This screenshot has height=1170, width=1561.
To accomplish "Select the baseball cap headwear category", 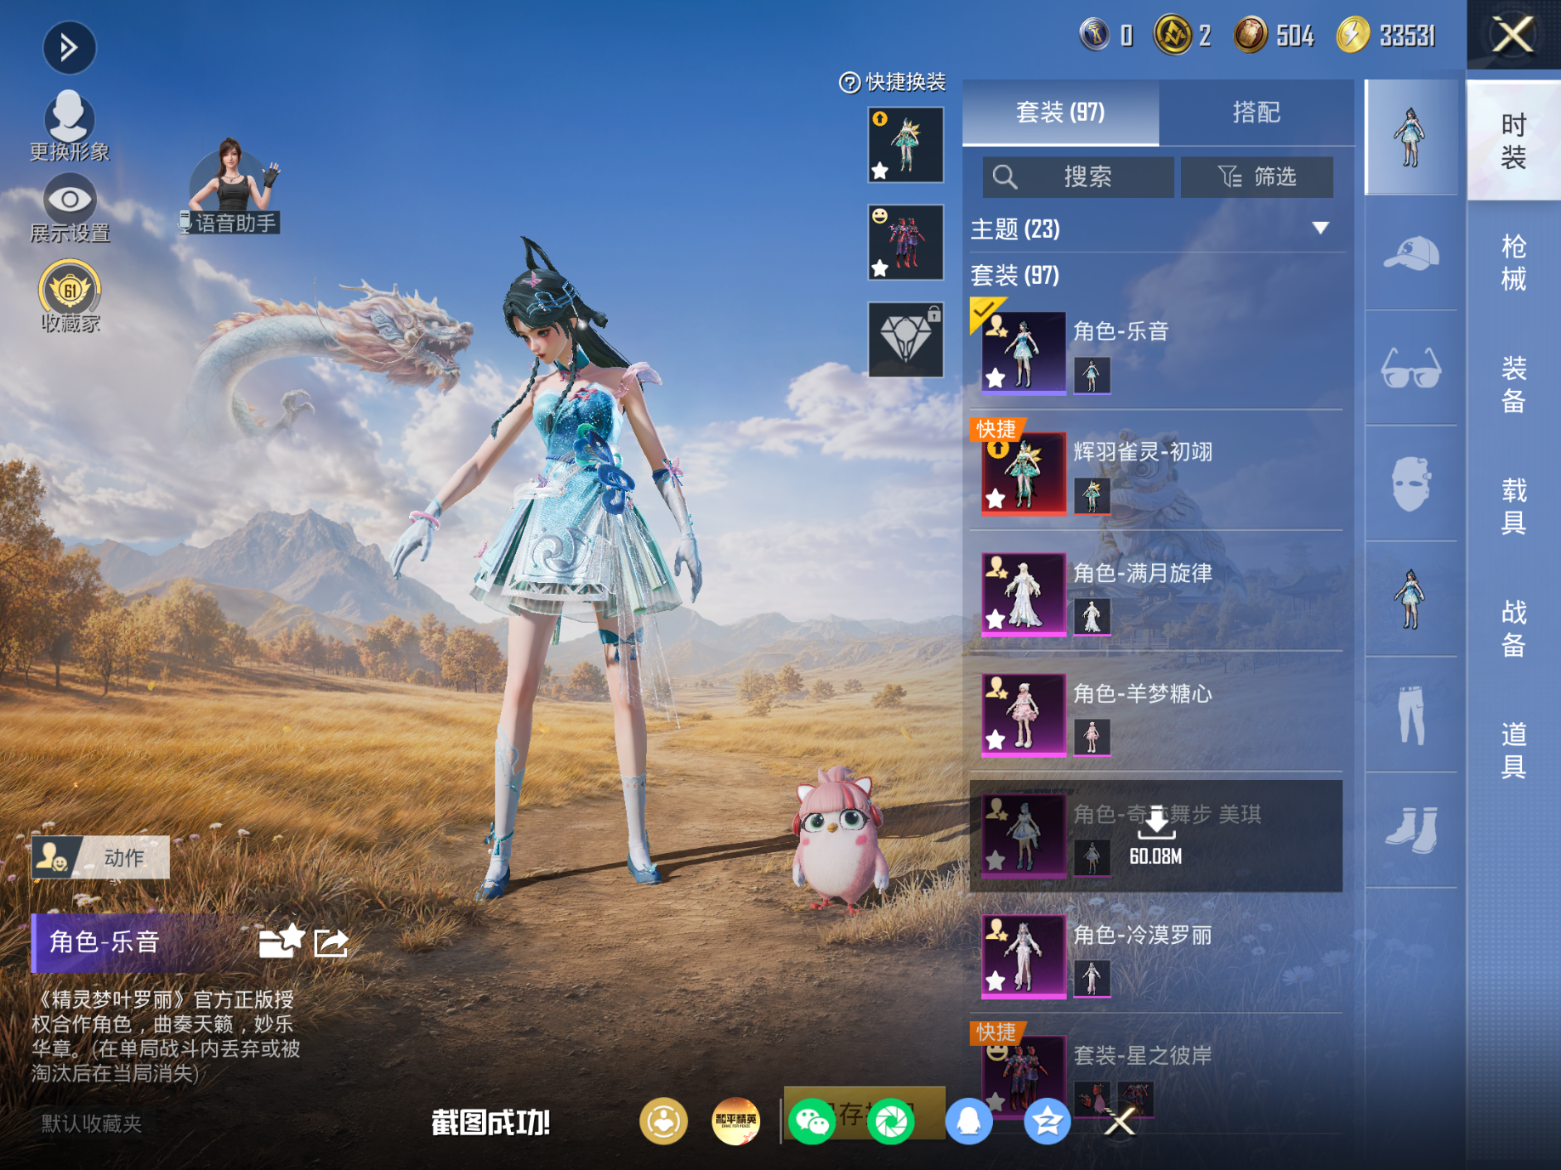I will pos(1411,253).
